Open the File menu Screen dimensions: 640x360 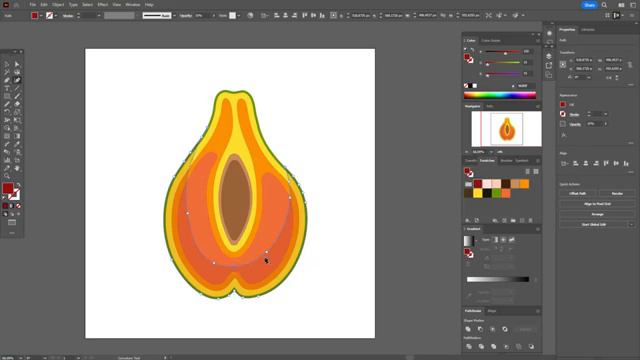pos(33,5)
